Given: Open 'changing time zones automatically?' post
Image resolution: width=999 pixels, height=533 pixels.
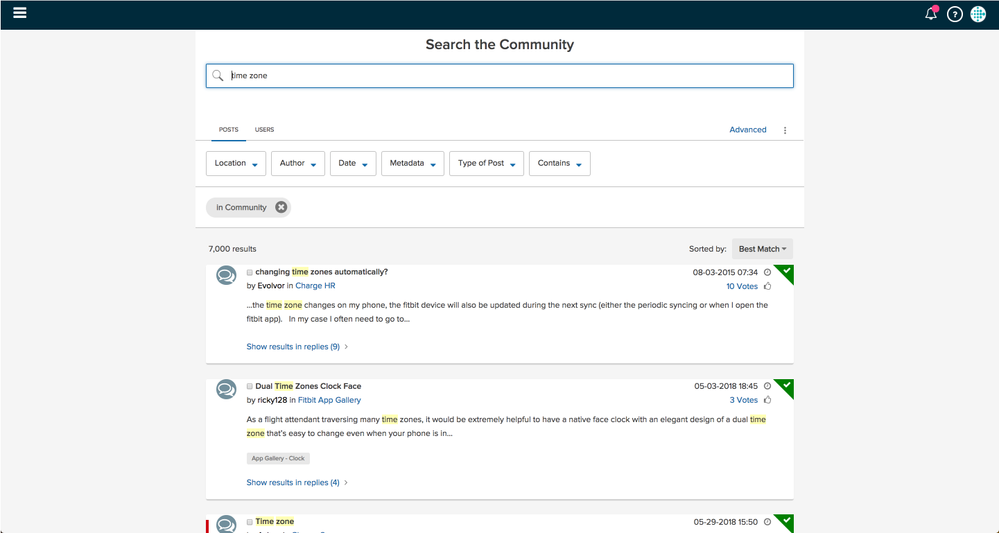Looking at the screenshot, I should point(321,272).
